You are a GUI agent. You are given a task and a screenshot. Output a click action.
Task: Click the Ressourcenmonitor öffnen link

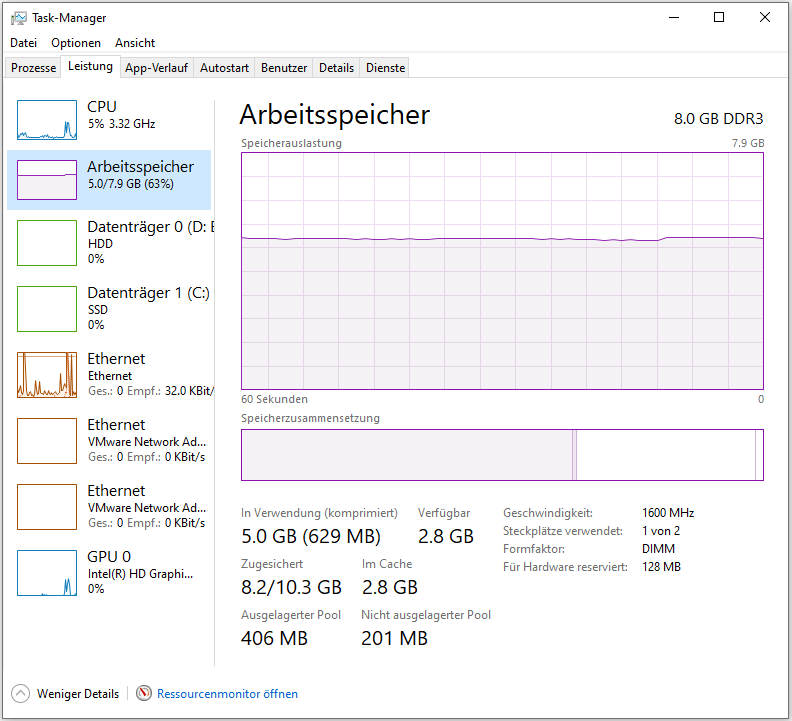point(227,693)
